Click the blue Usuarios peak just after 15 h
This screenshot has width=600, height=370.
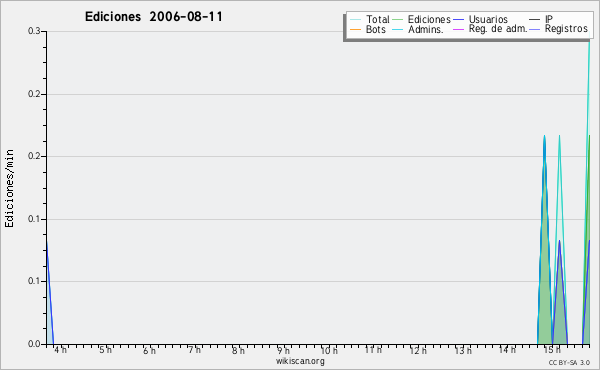(559, 291)
